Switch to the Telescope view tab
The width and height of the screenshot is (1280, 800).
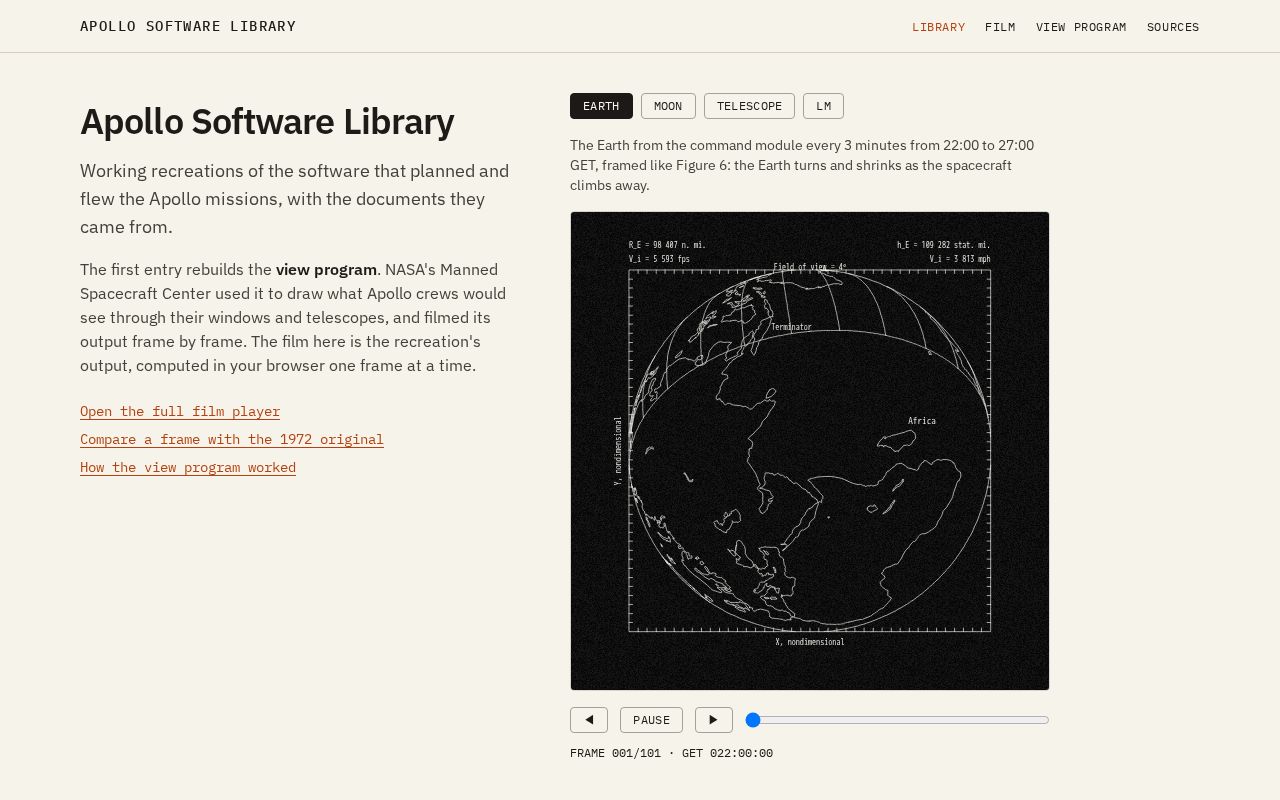749,106
